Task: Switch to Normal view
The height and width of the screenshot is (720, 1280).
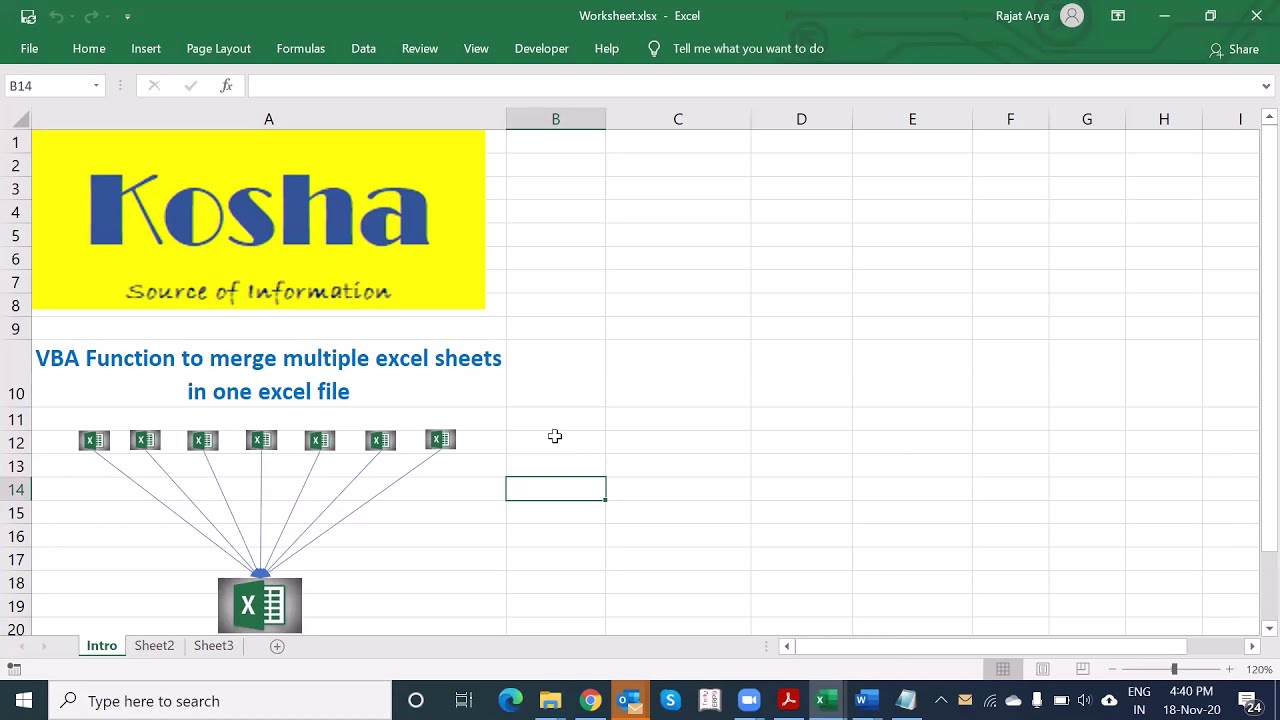Action: [1003, 669]
